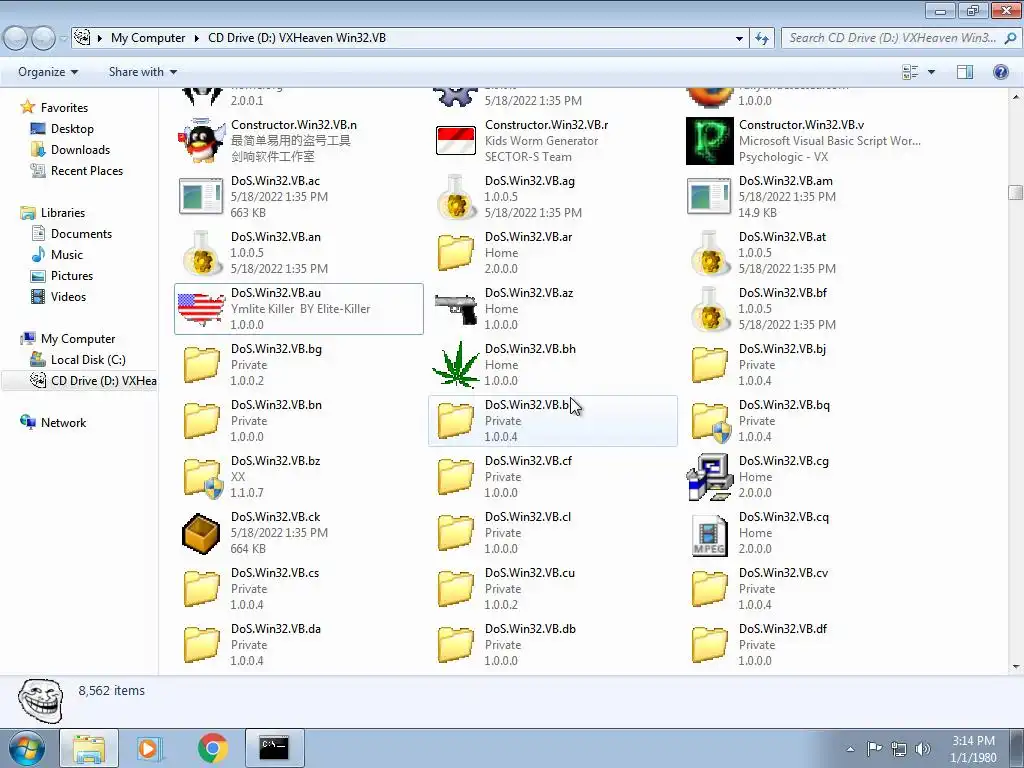Open Chrome from the taskbar

pyautogui.click(x=212, y=748)
